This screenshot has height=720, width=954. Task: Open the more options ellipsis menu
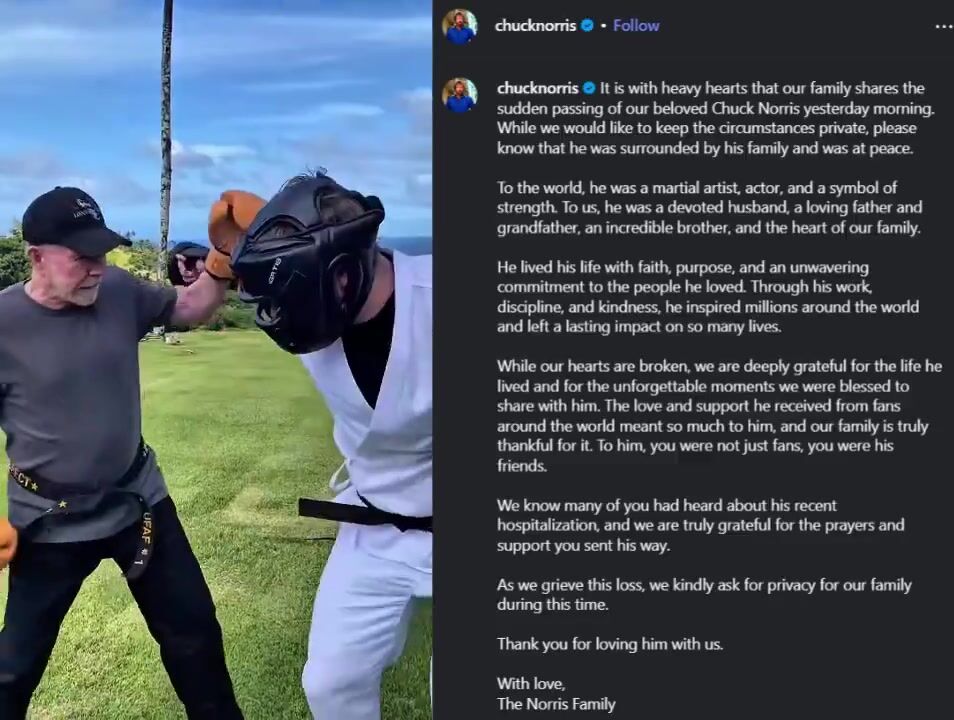click(x=944, y=26)
